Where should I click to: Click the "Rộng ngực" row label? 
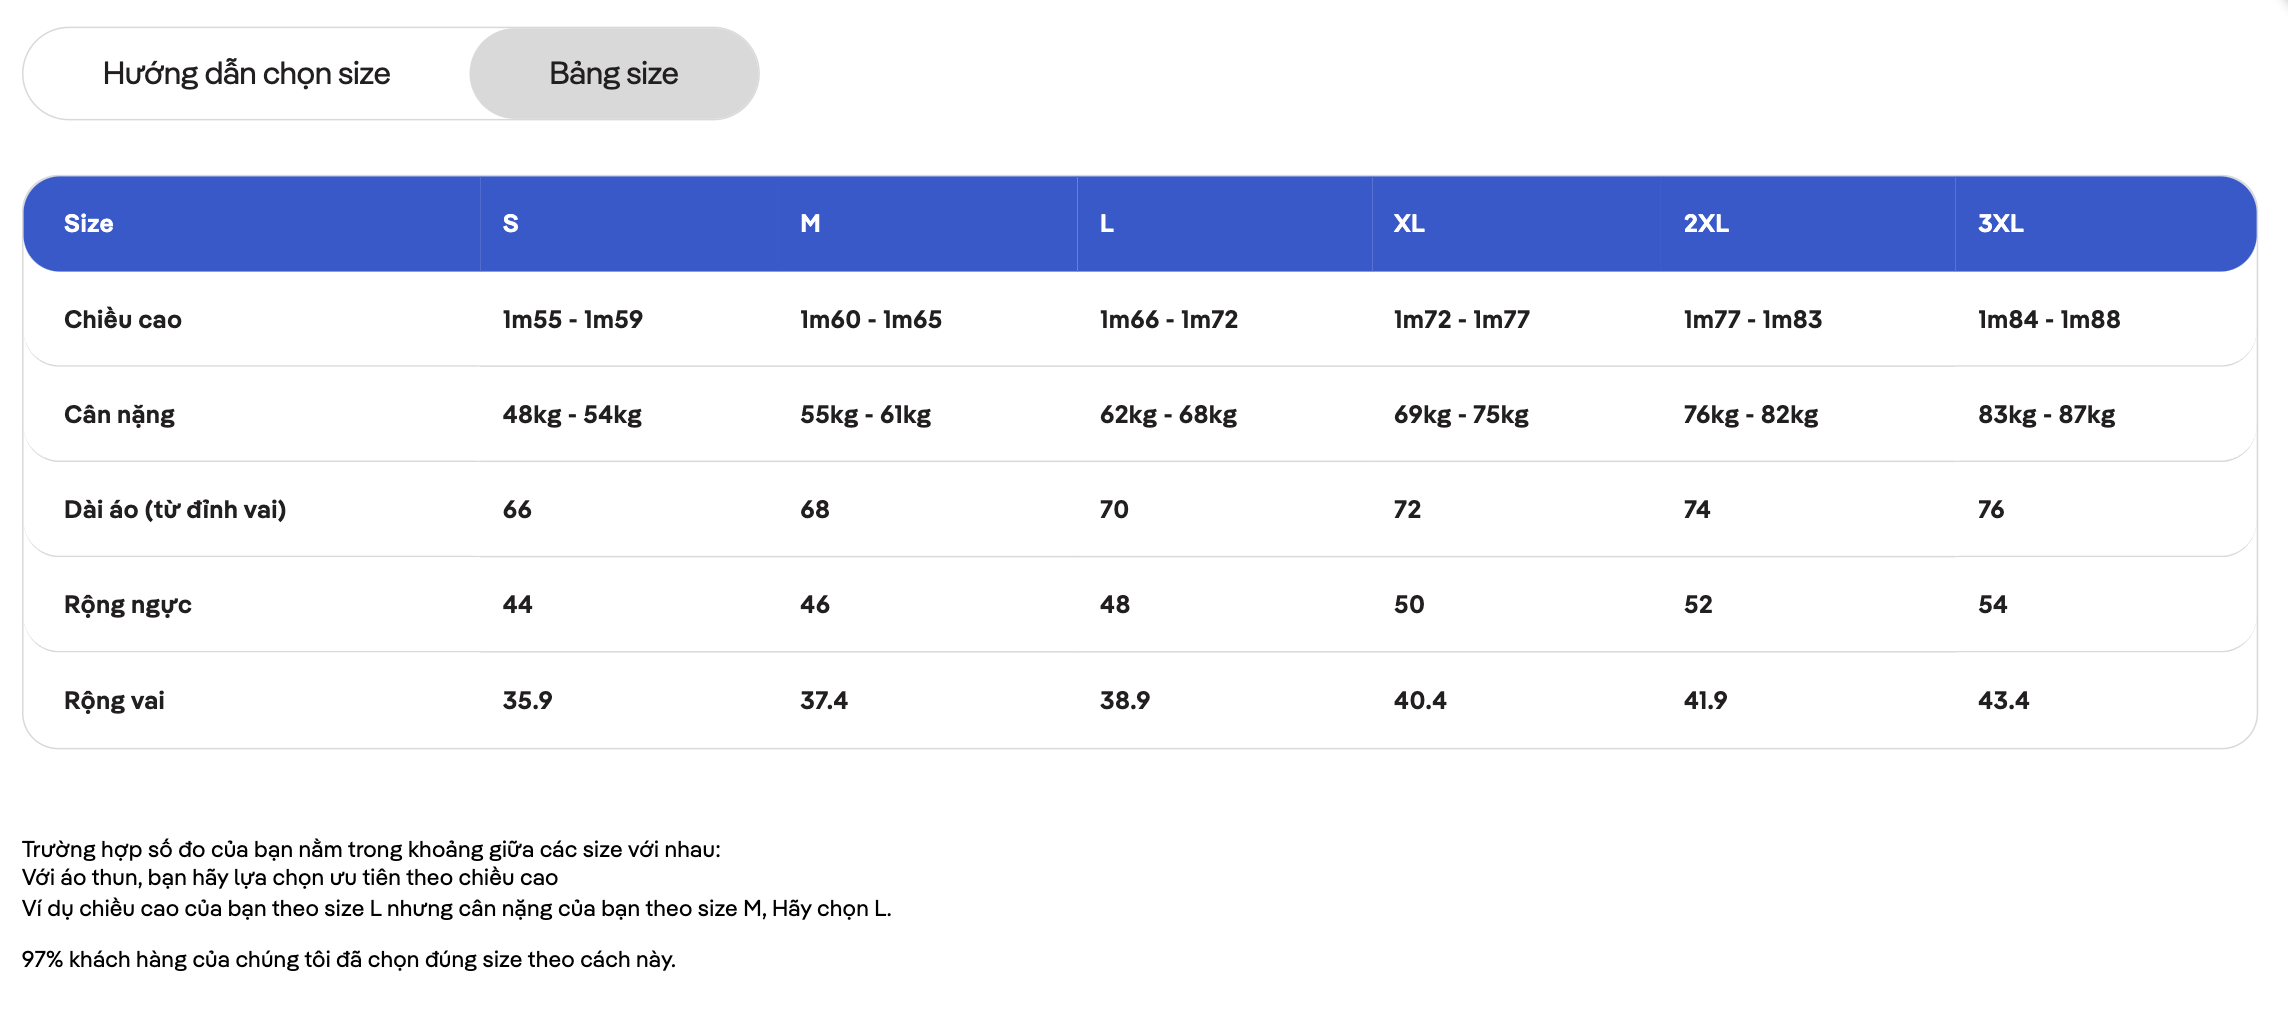[x=128, y=605]
